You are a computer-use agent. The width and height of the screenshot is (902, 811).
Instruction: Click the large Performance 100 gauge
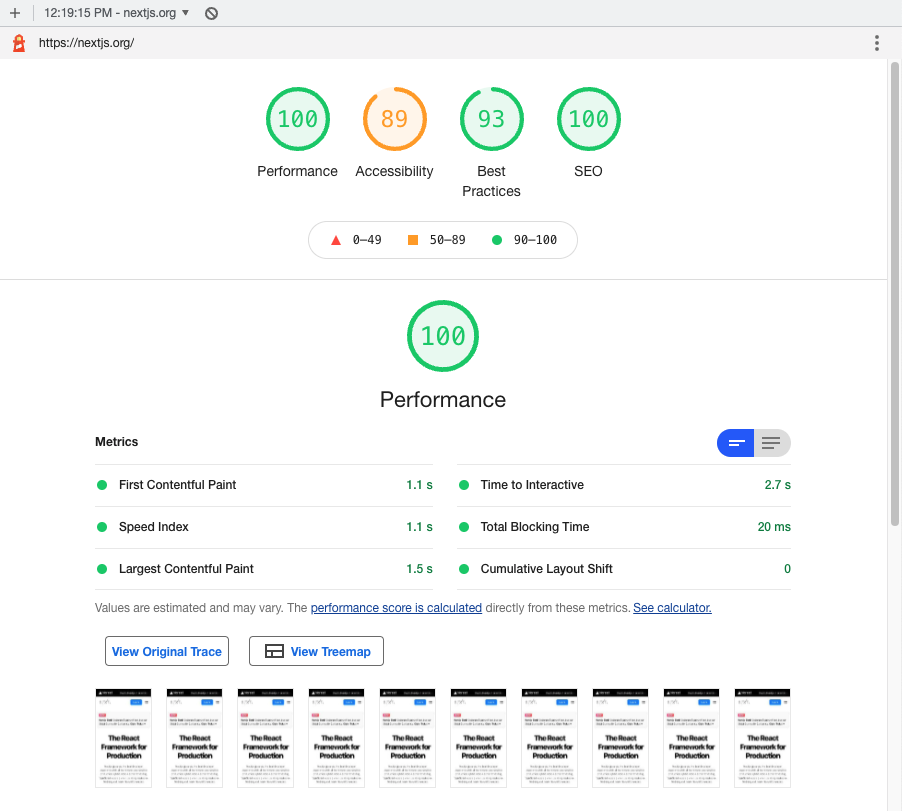click(443, 336)
